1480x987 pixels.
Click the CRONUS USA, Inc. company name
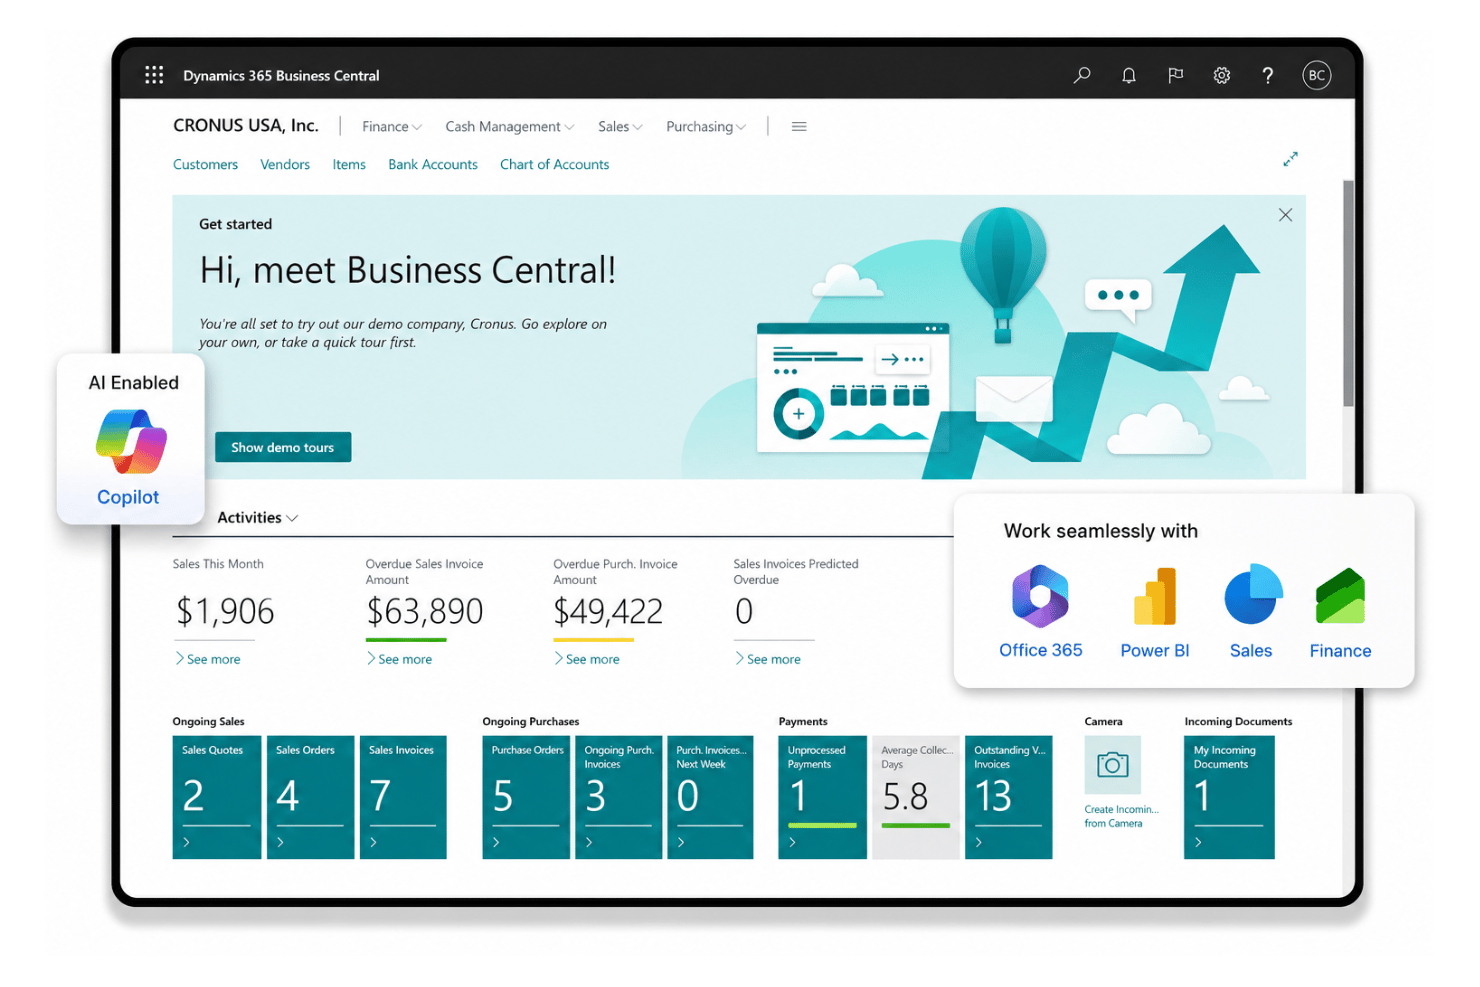(x=246, y=126)
